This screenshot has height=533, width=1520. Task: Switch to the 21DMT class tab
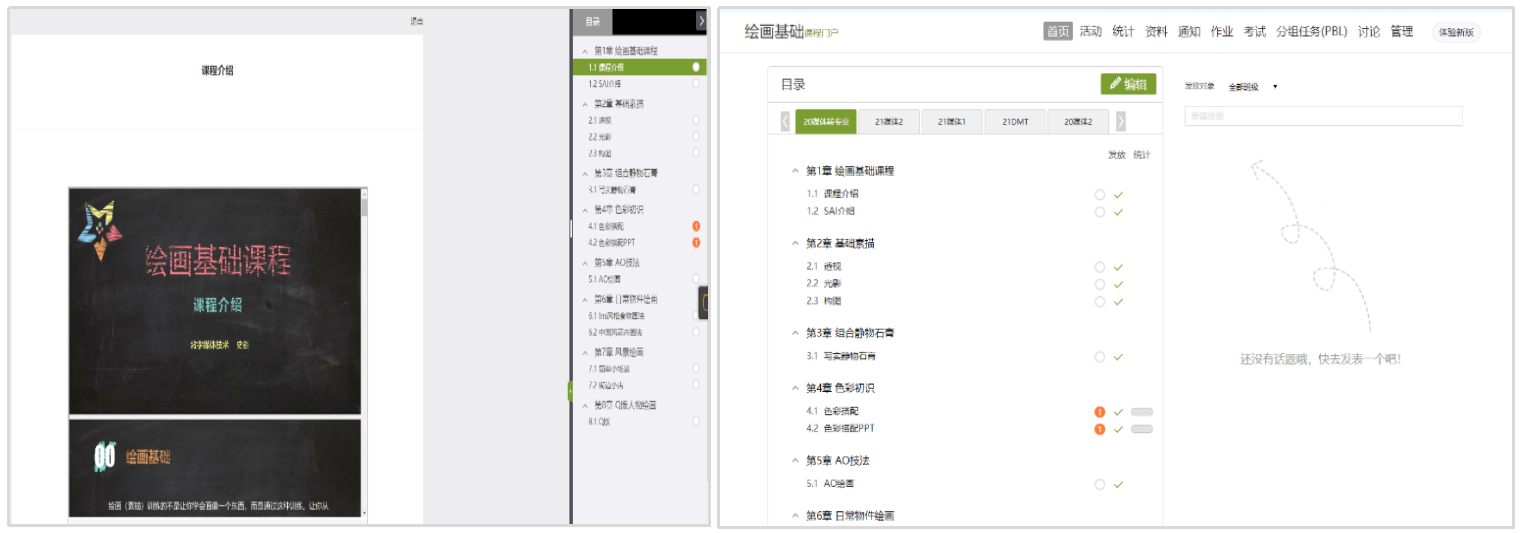point(1015,122)
